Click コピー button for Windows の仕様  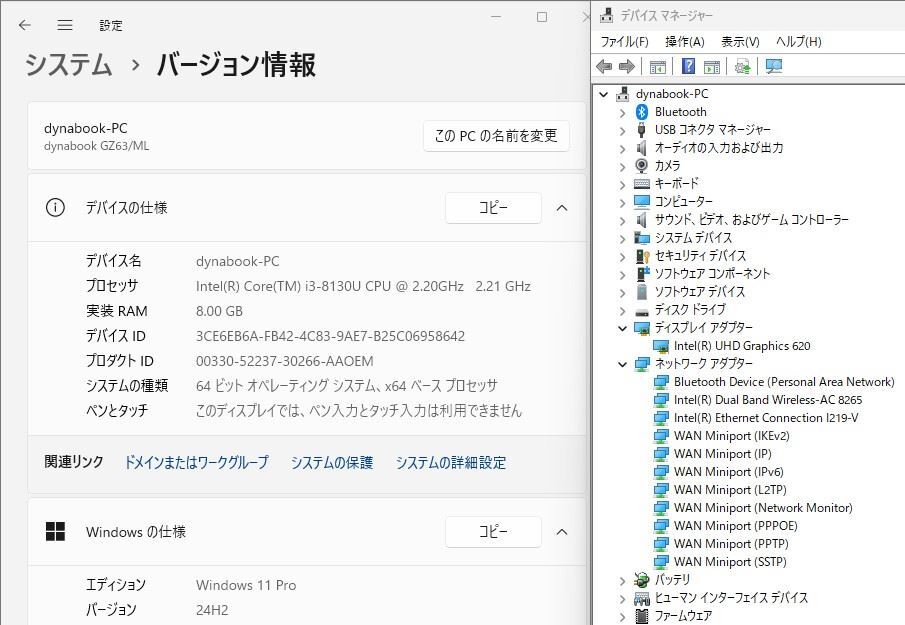coord(493,532)
